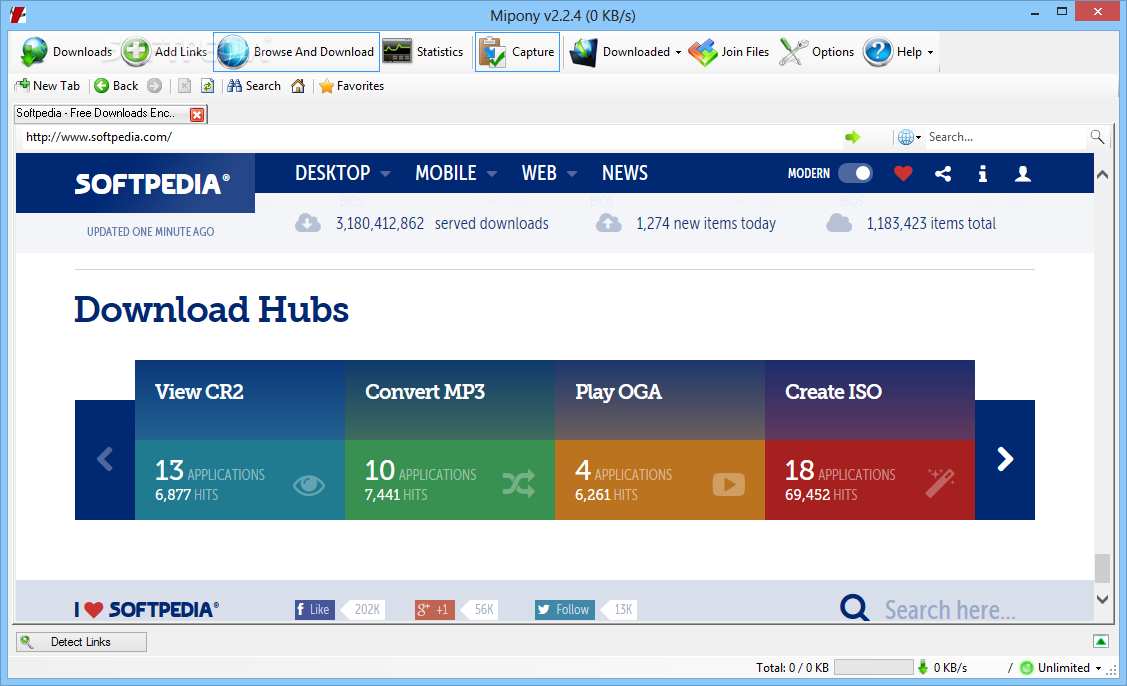The image size is (1127, 686).
Task: Open Options with the tools icon
Action: pos(817,52)
